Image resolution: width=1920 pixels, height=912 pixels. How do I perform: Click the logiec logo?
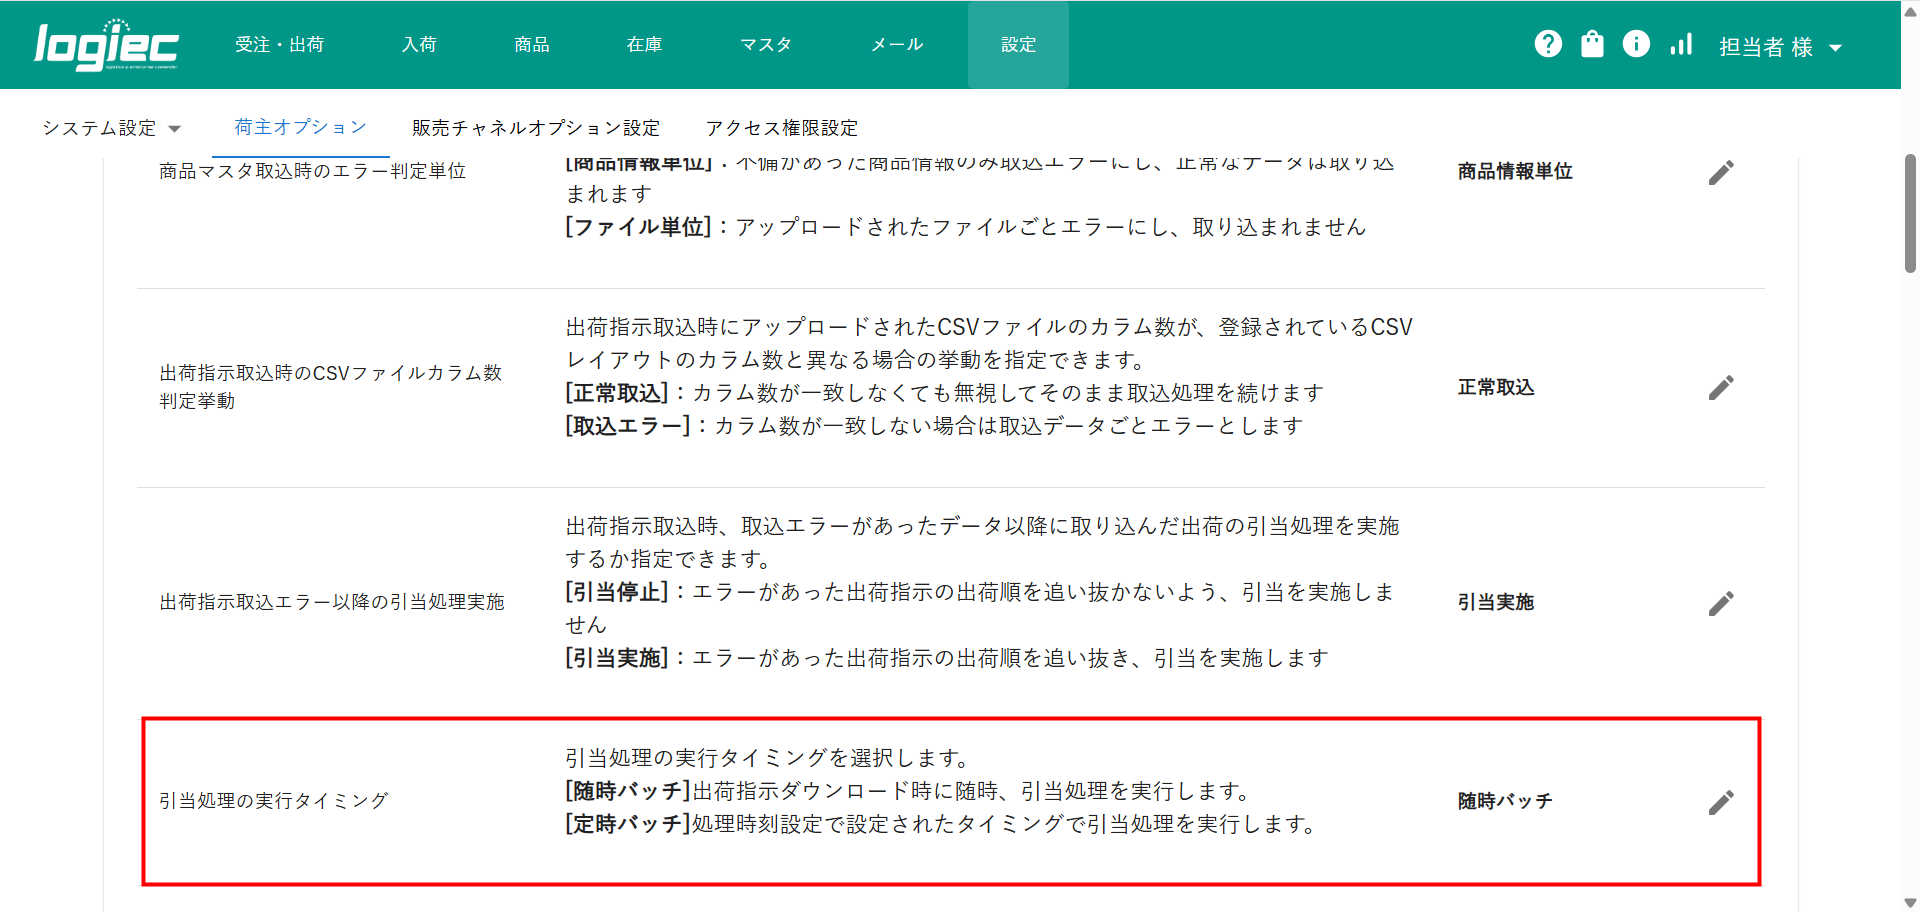tap(106, 45)
